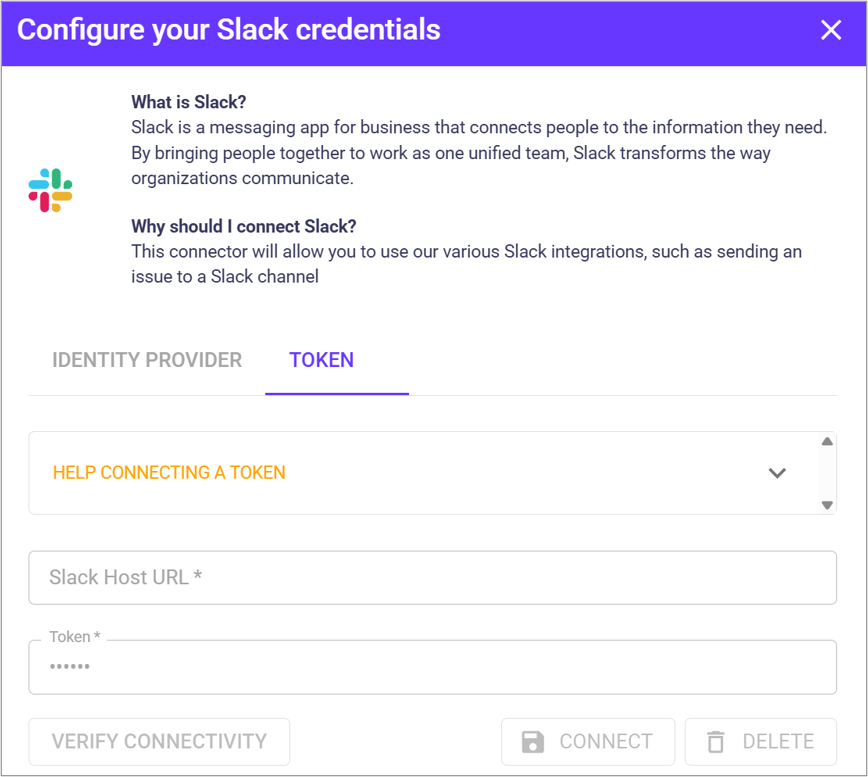Image resolution: width=868 pixels, height=777 pixels.
Task: Click the Slack logo icon
Action: coord(50,190)
